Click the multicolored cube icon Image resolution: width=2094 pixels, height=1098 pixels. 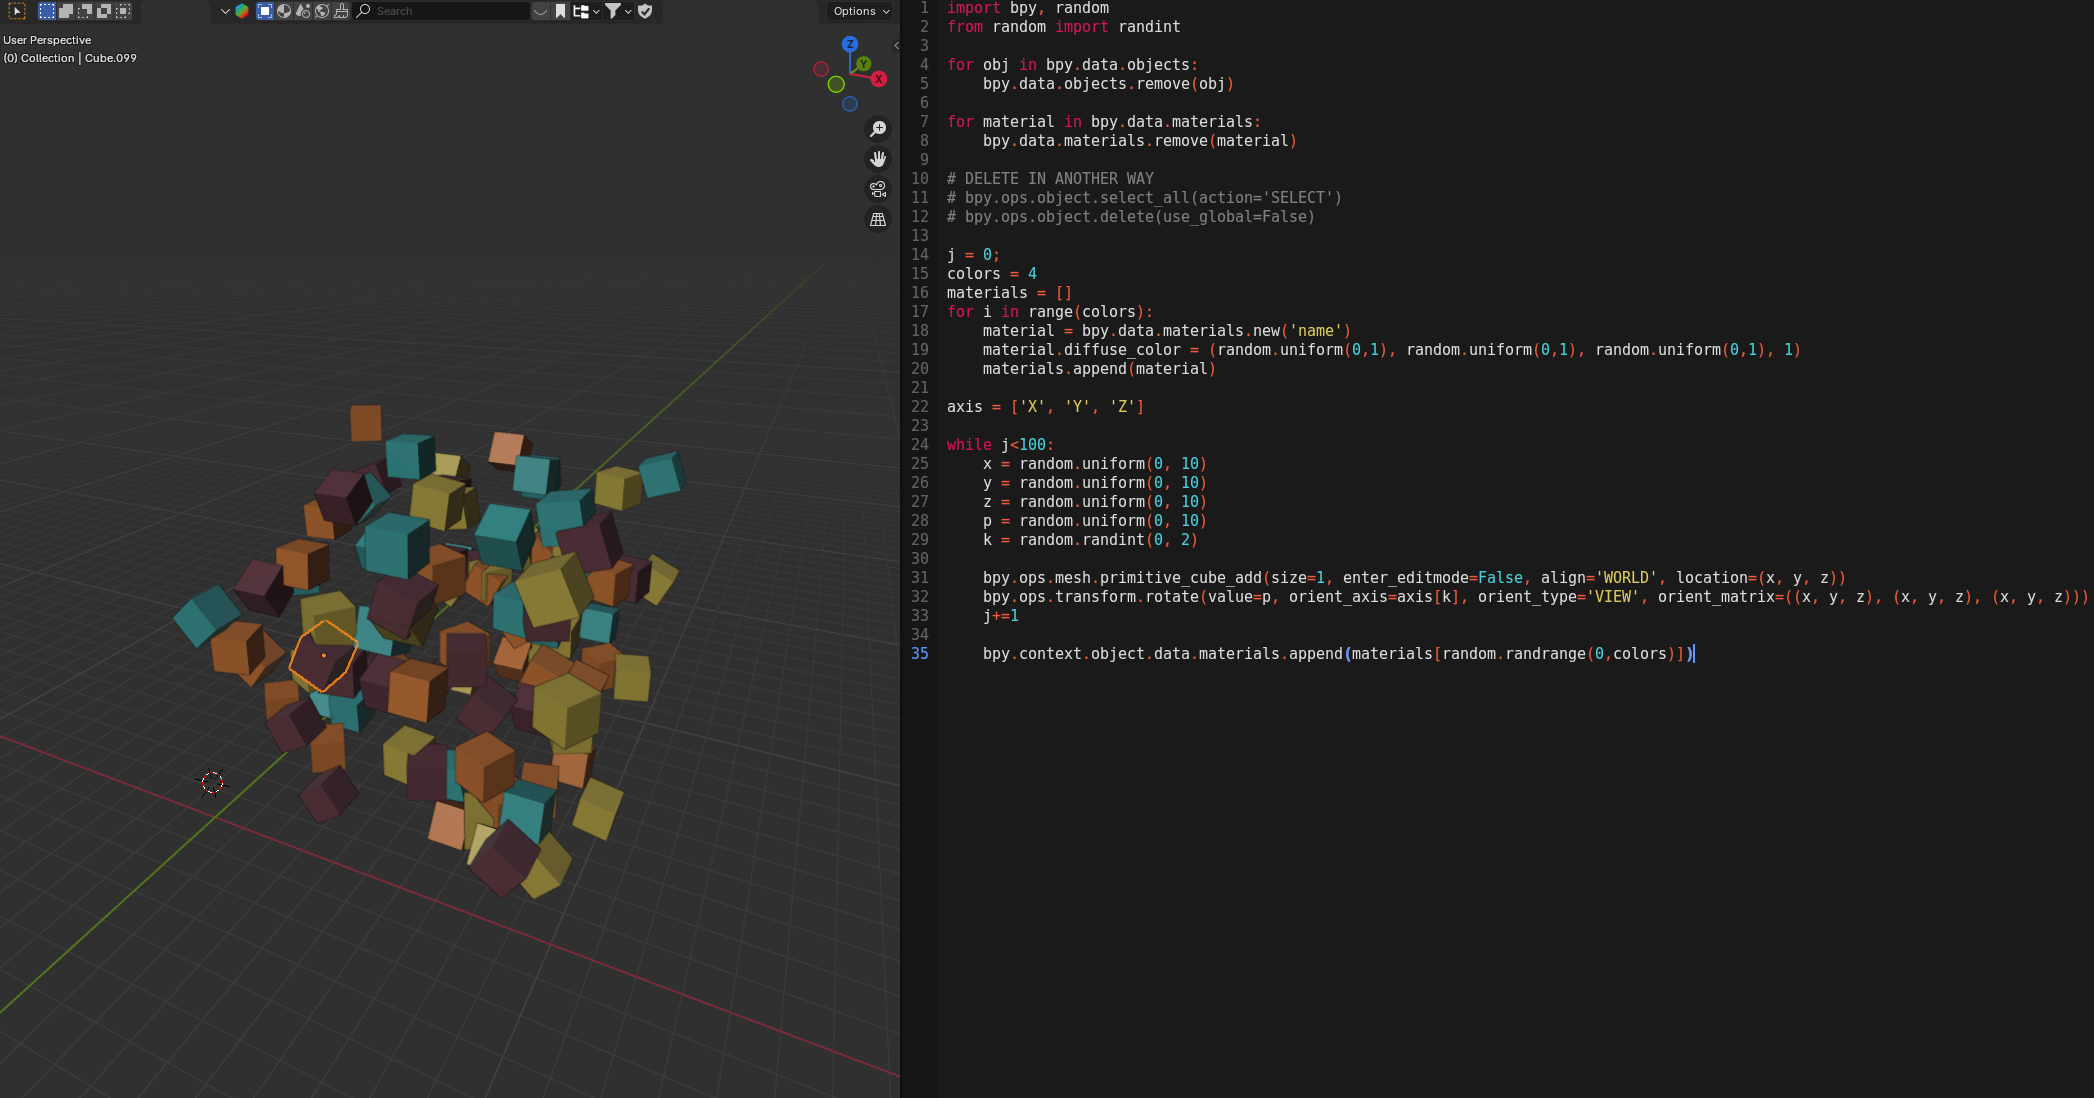[242, 11]
